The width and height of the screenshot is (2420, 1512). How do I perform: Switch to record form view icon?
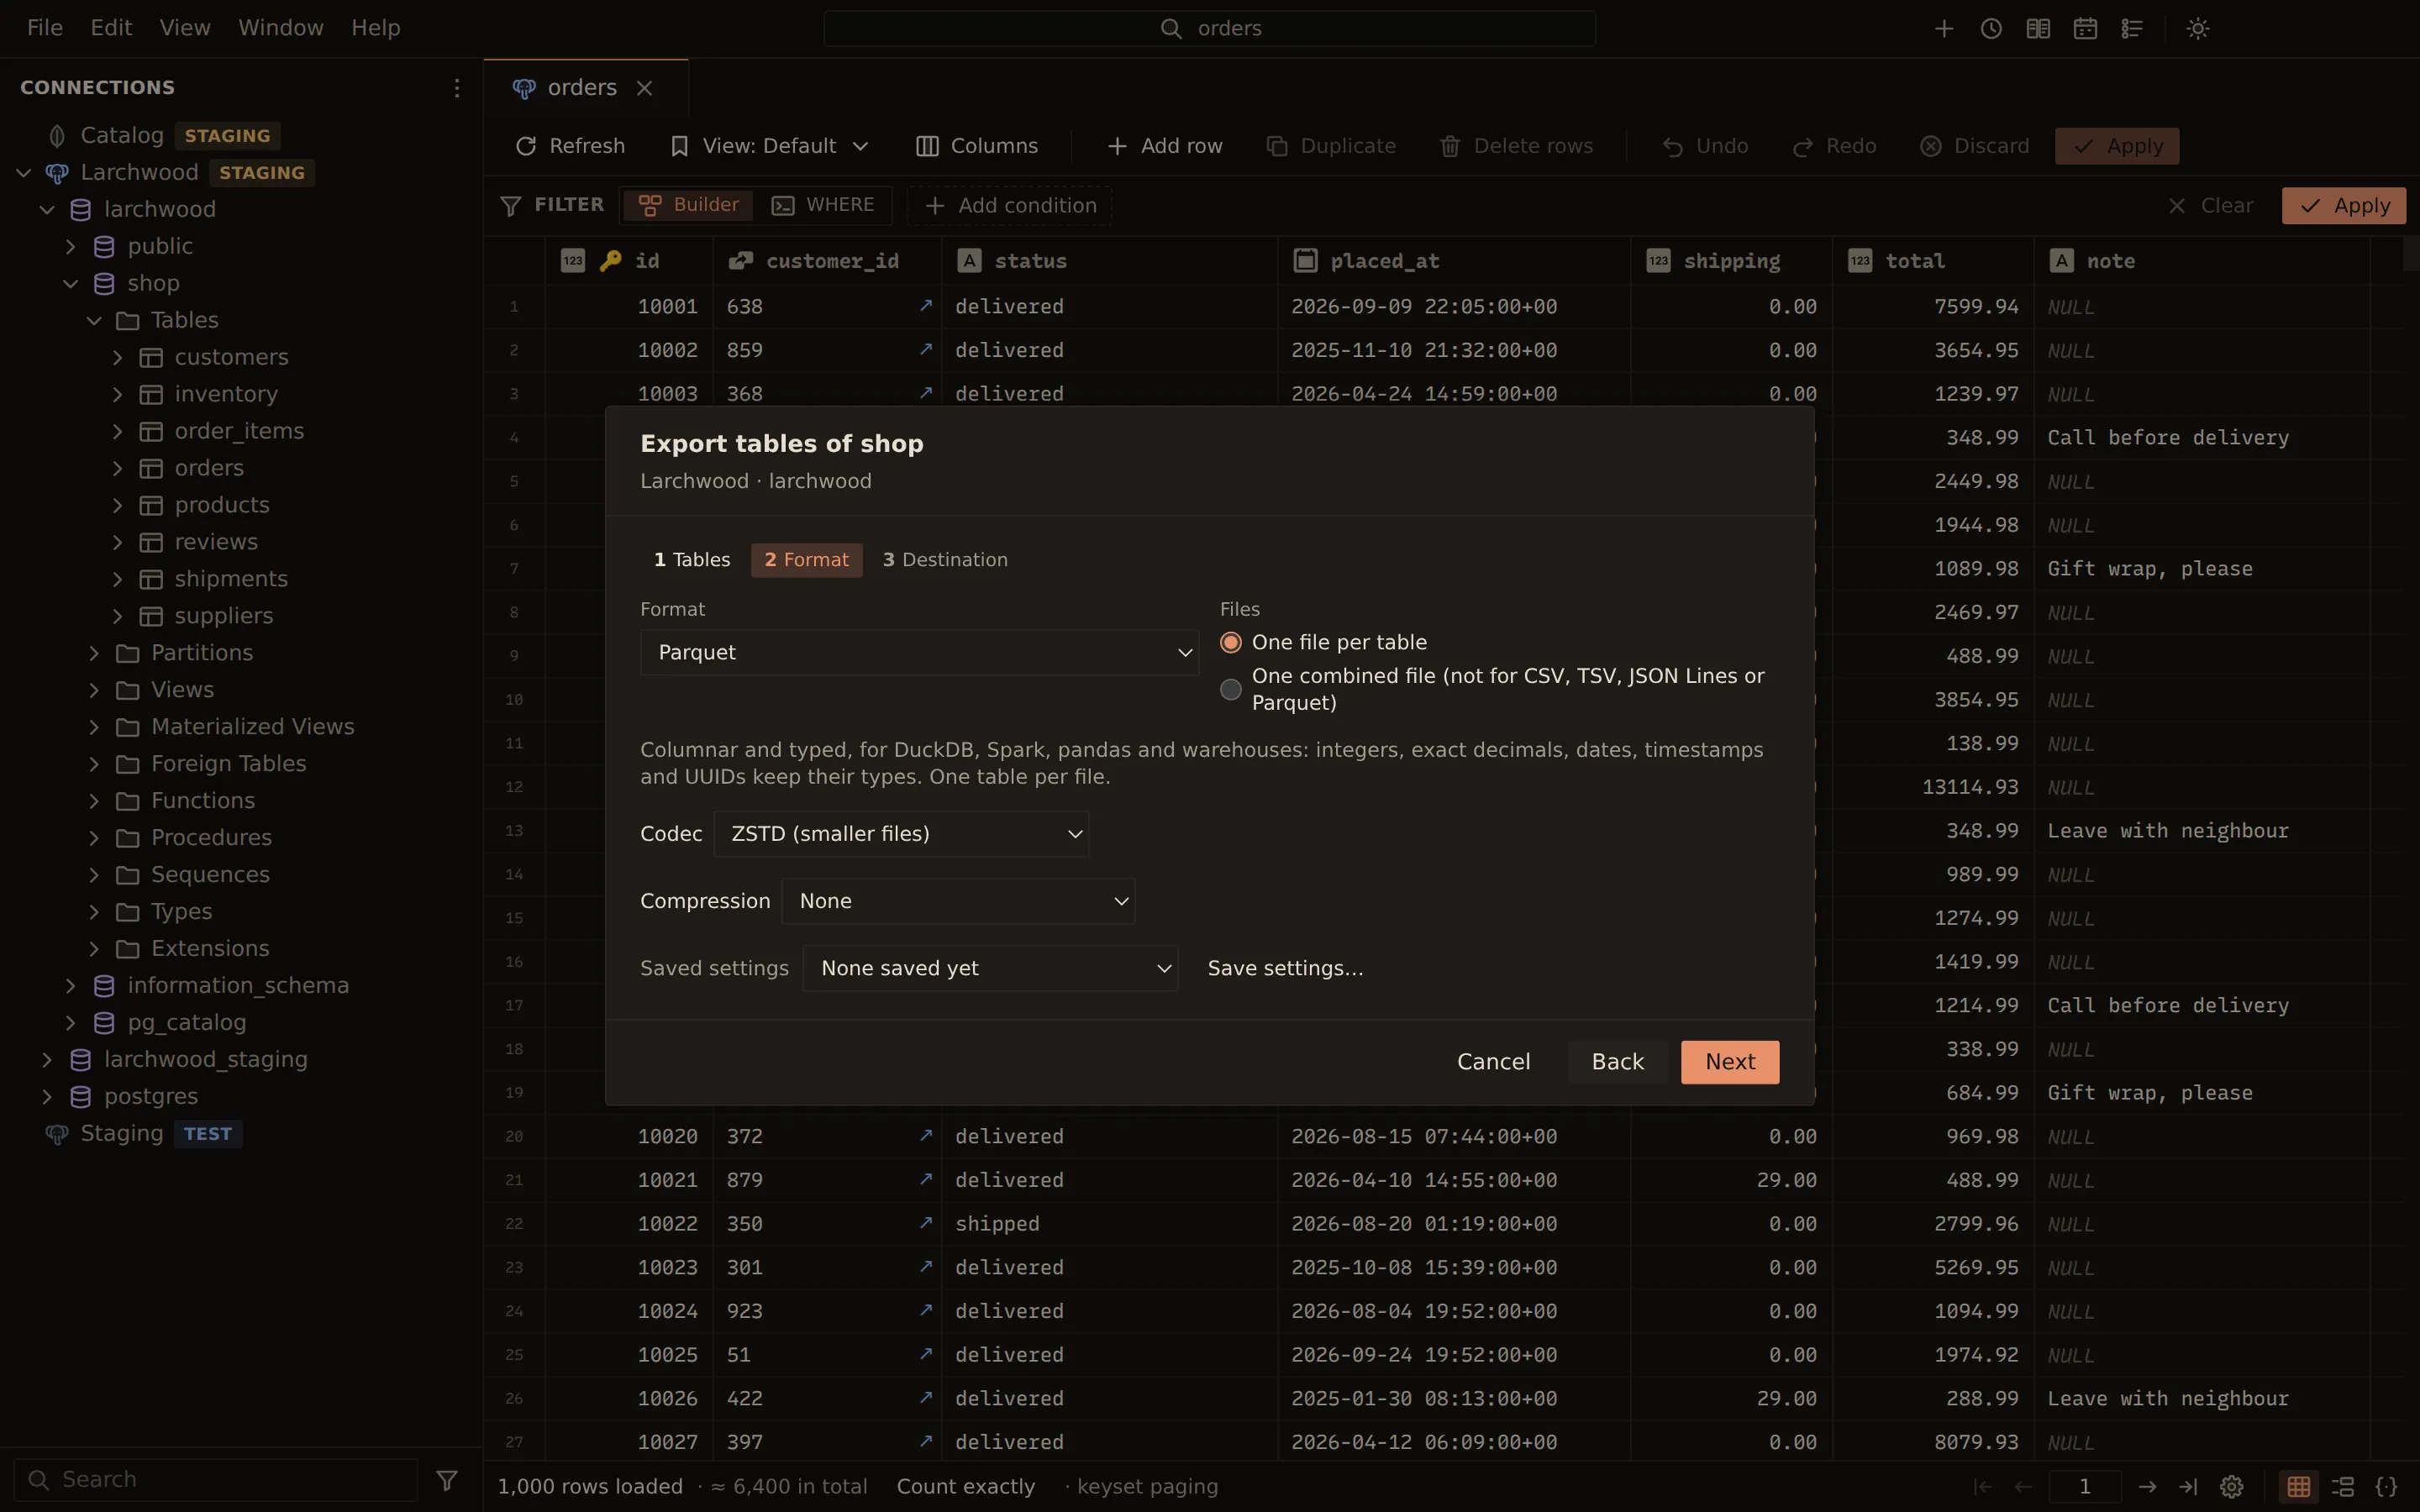point(2343,1487)
